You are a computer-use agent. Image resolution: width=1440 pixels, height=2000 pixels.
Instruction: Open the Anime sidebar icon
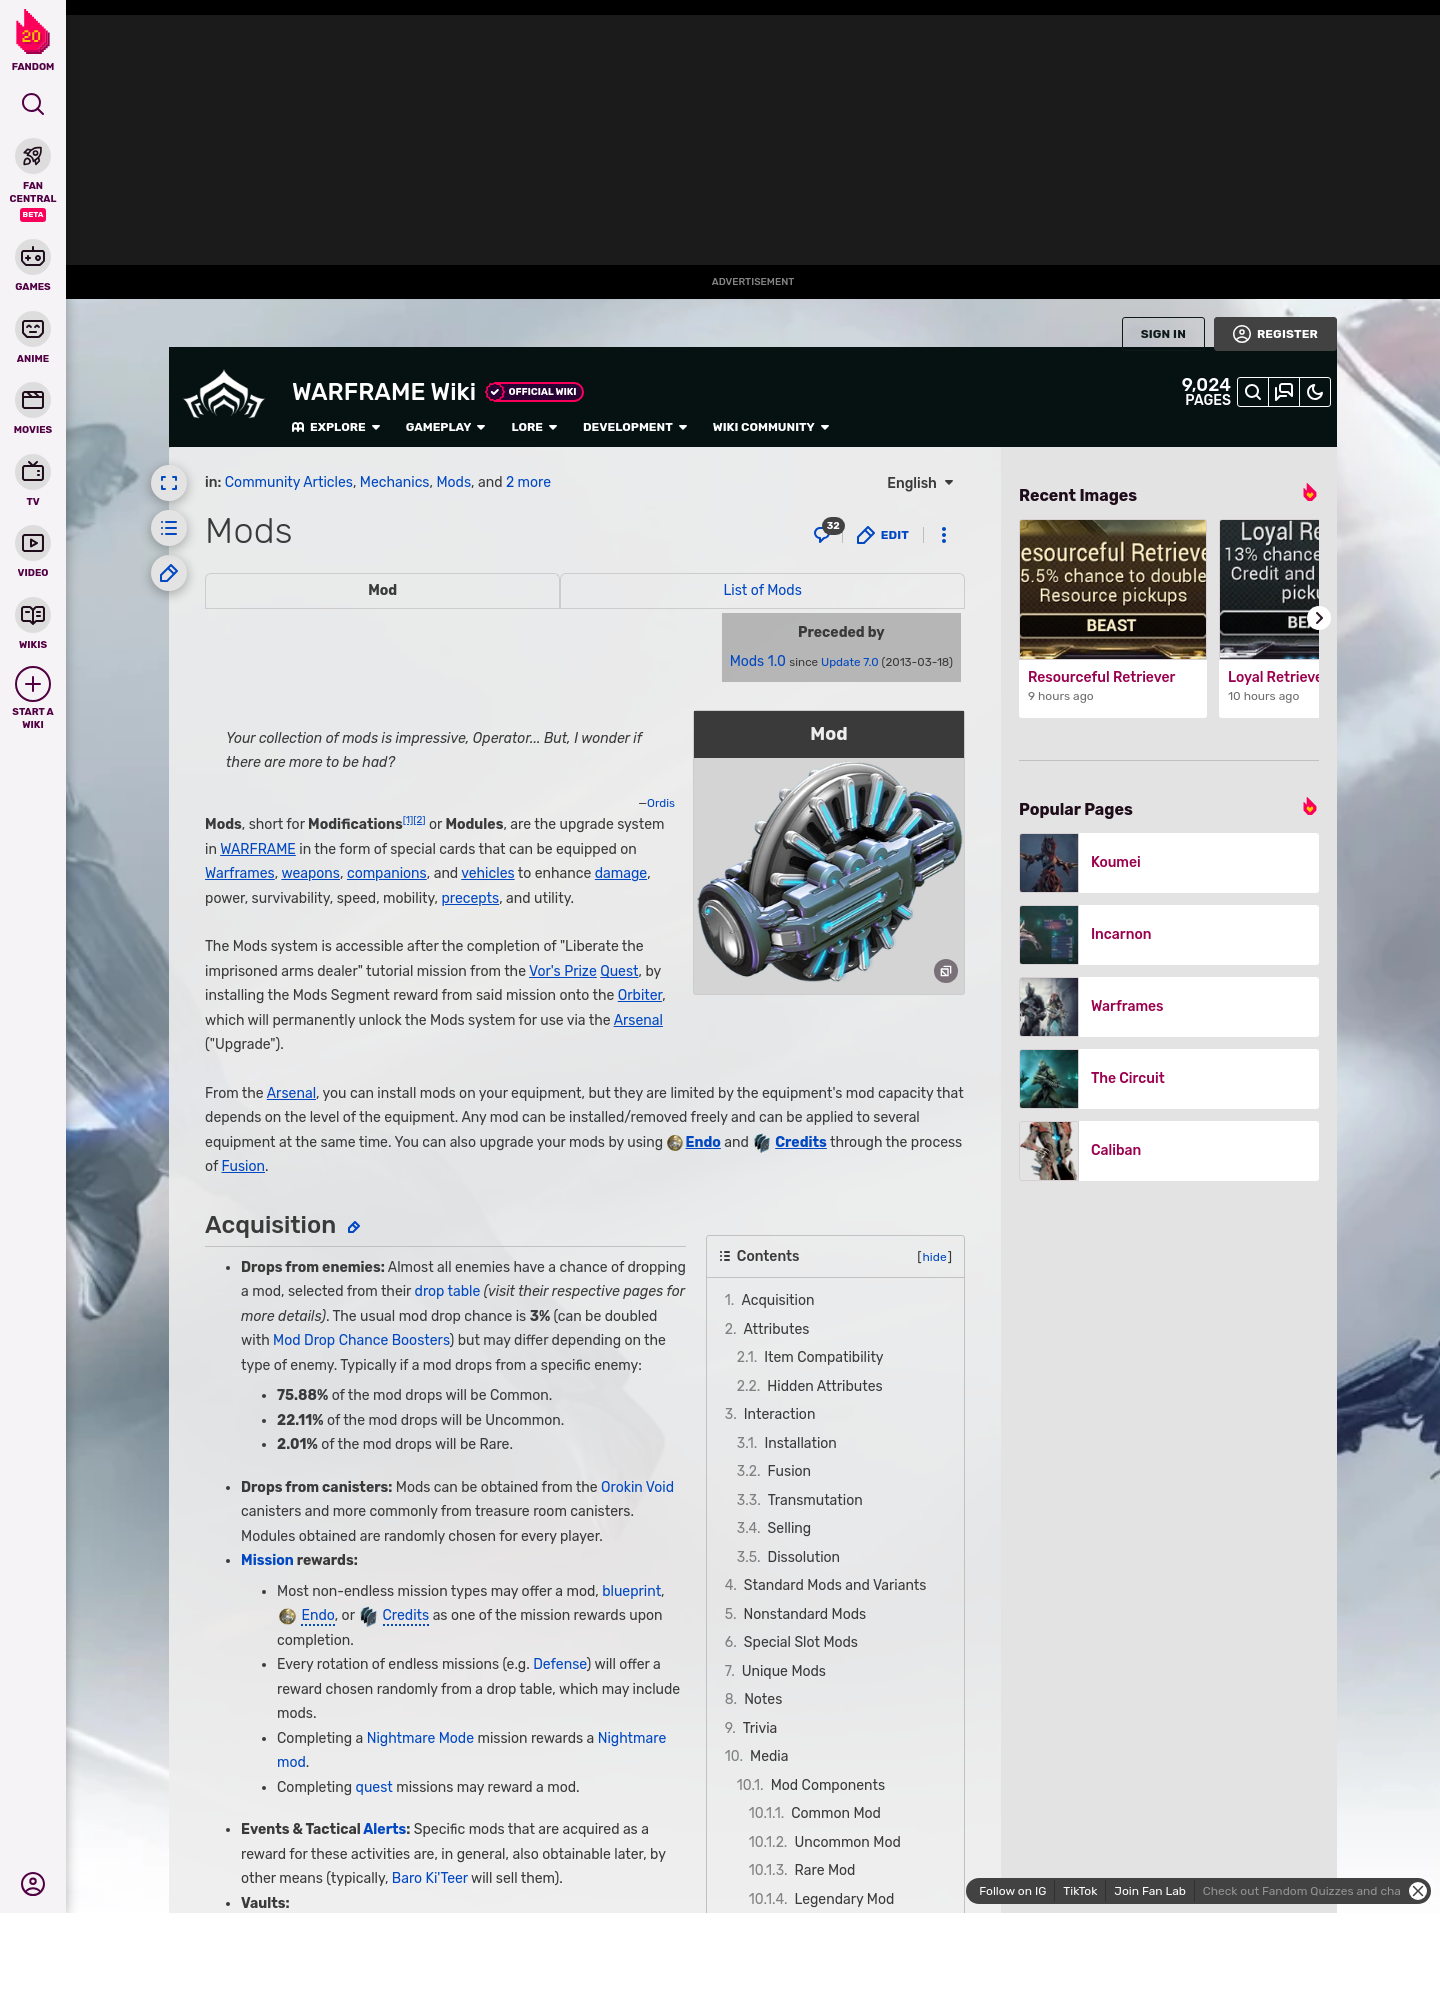pos(33,329)
